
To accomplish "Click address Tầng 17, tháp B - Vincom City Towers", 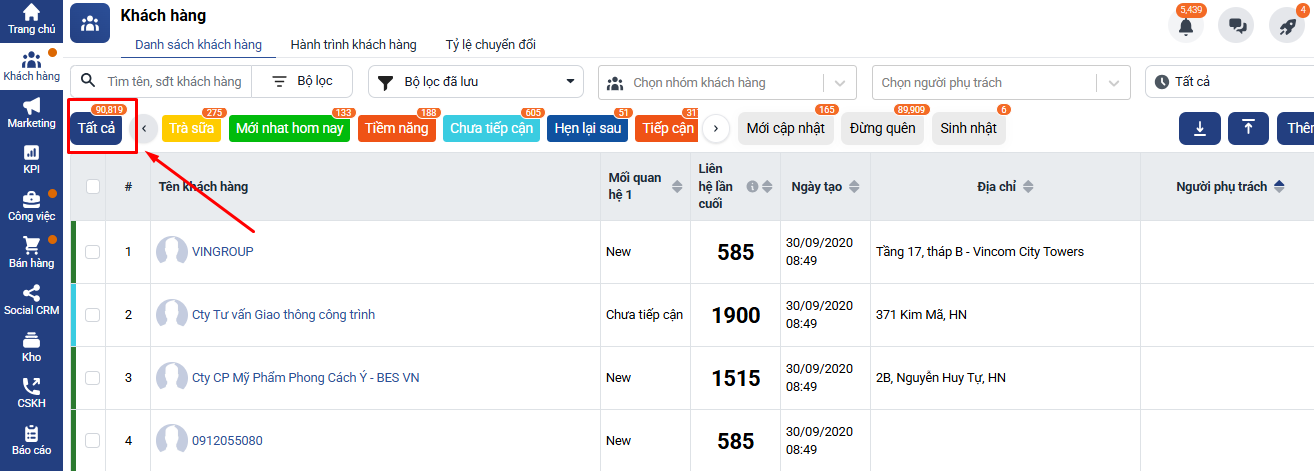I will coord(979,252).
